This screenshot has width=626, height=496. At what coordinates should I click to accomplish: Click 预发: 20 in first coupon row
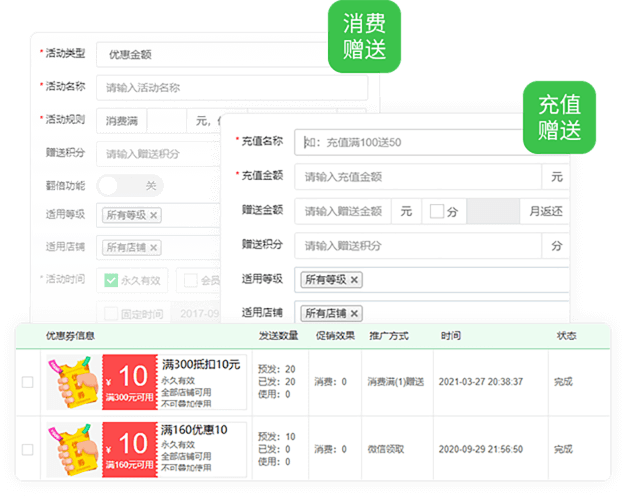click(x=277, y=369)
